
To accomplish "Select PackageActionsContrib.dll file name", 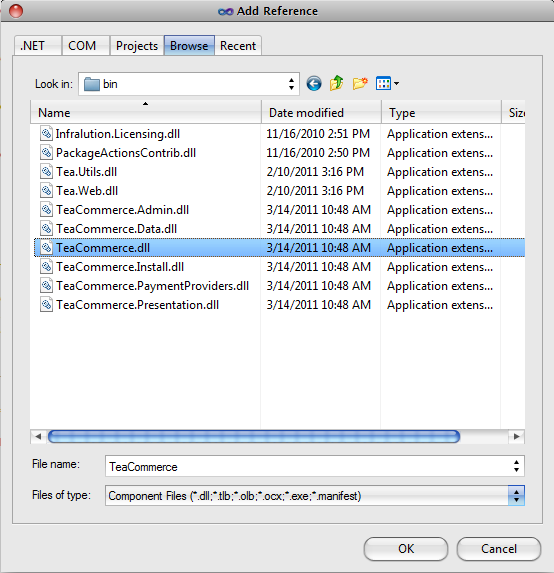I will click(x=126, y=153).
